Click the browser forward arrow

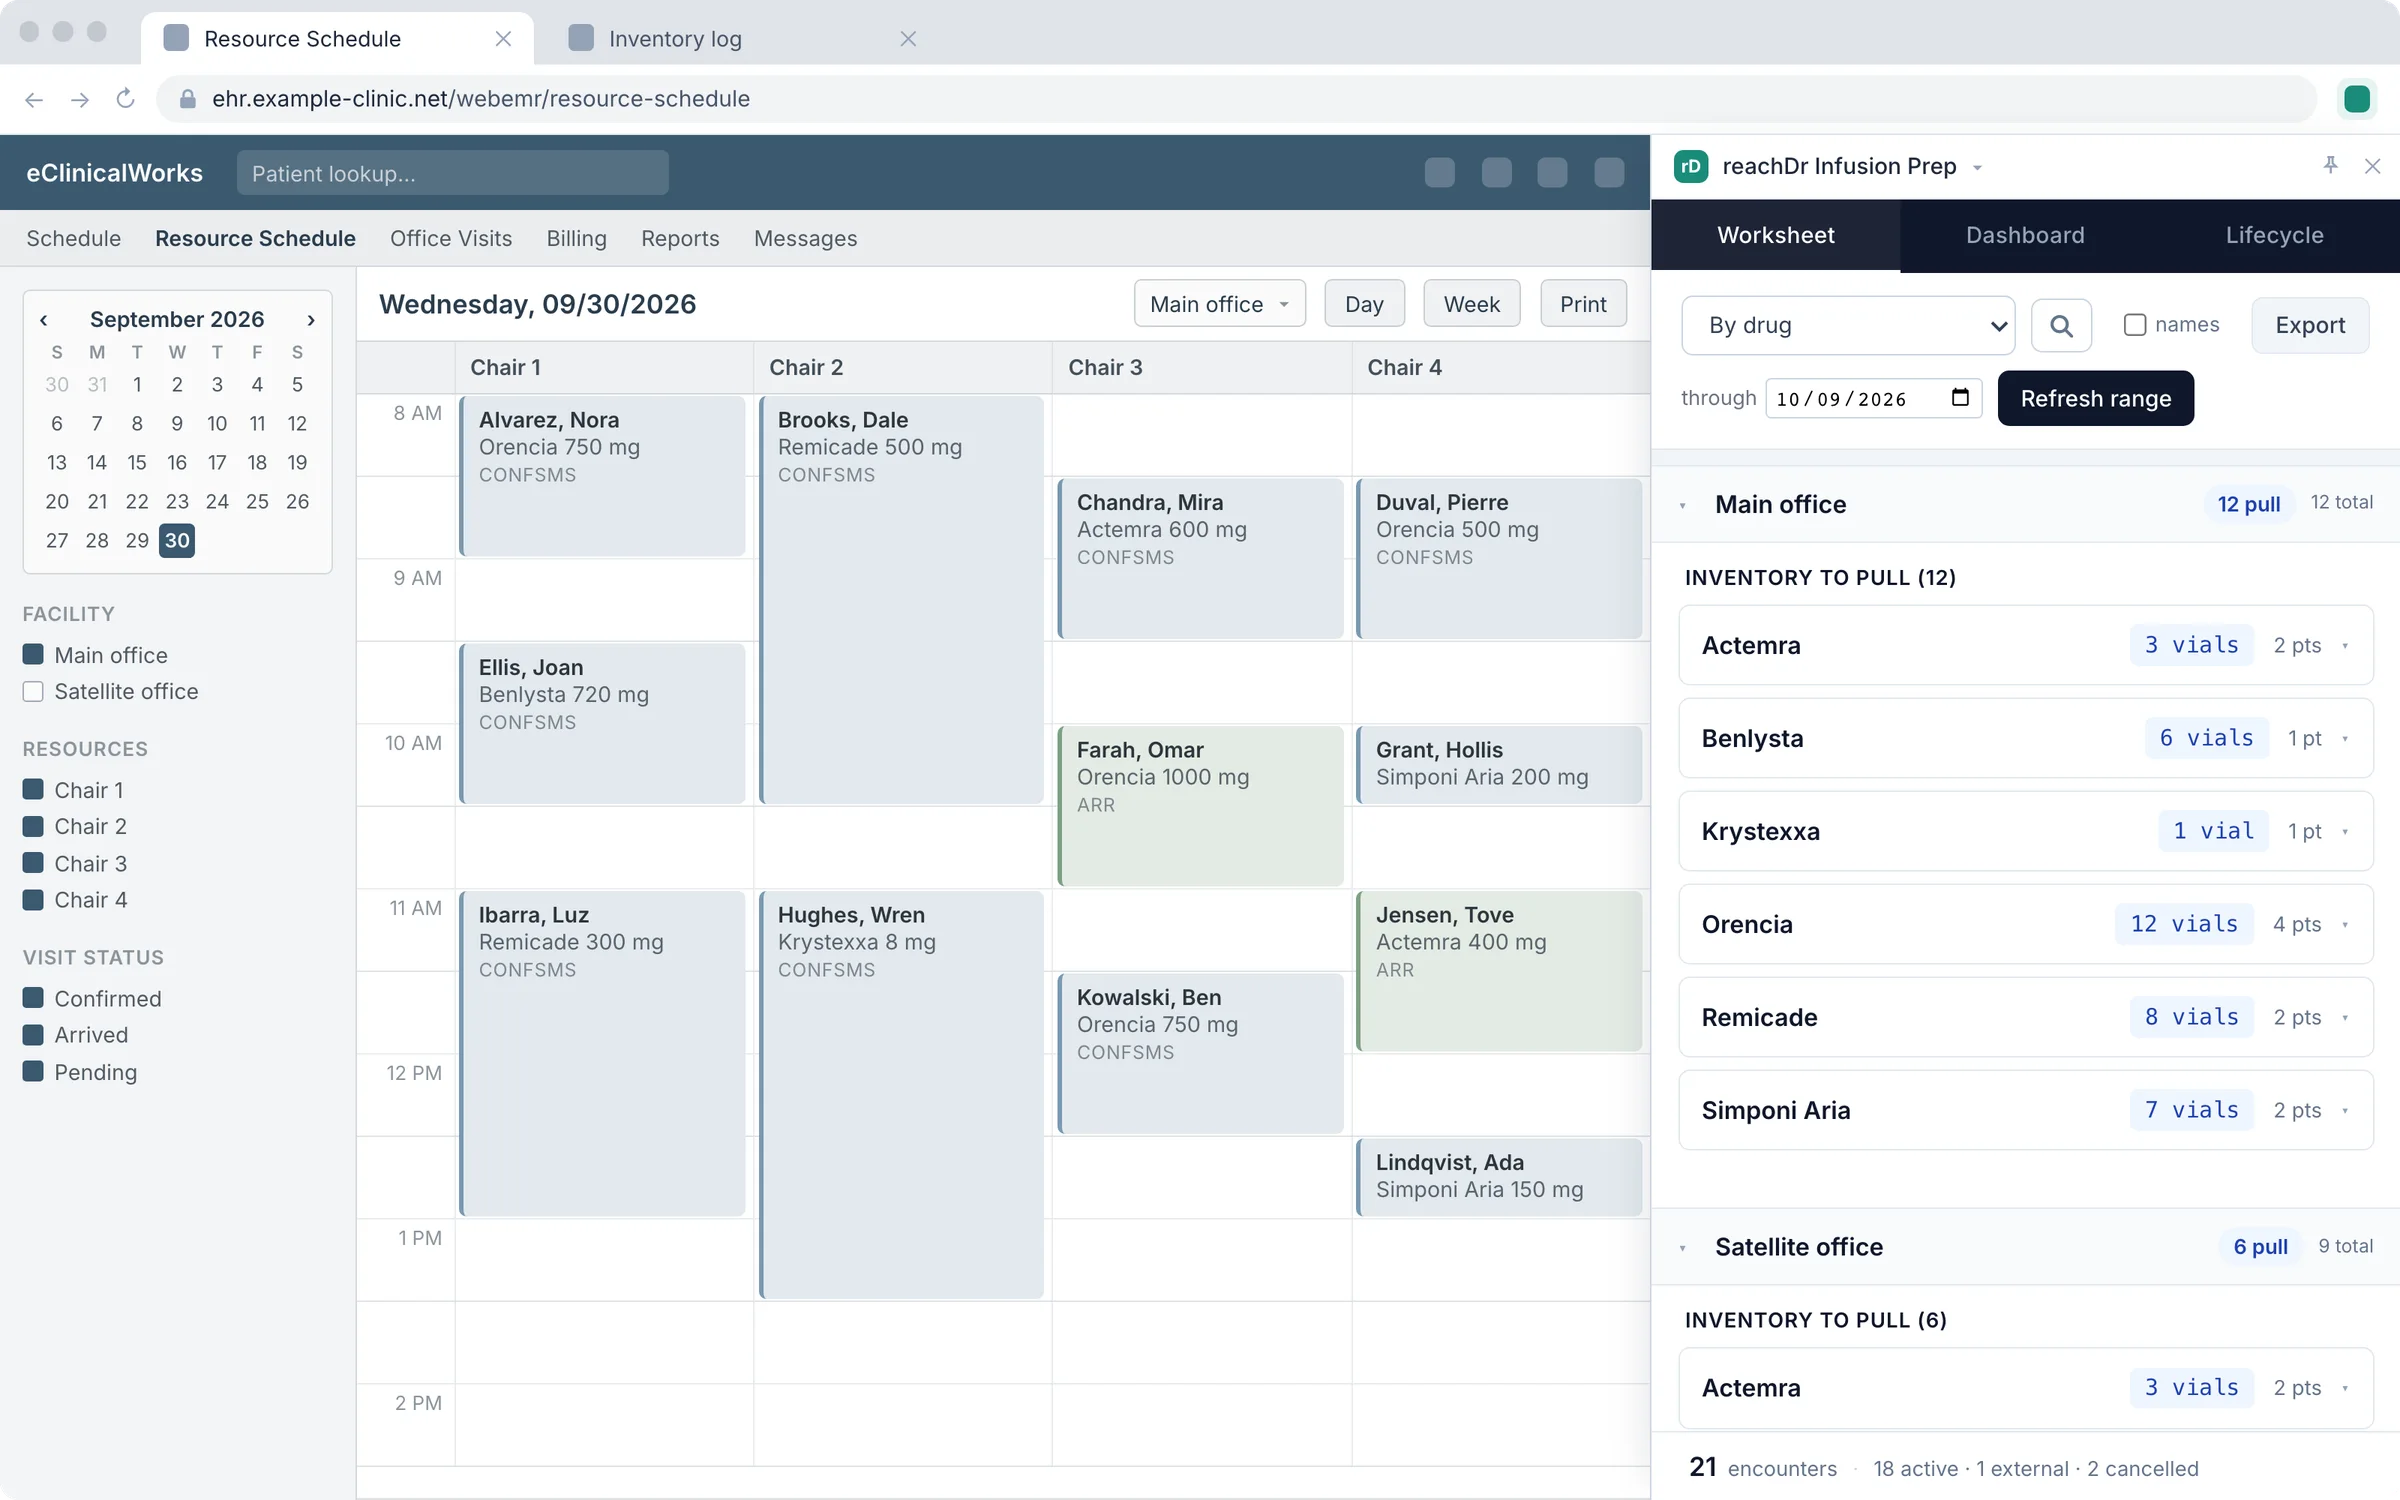[80, 99]
